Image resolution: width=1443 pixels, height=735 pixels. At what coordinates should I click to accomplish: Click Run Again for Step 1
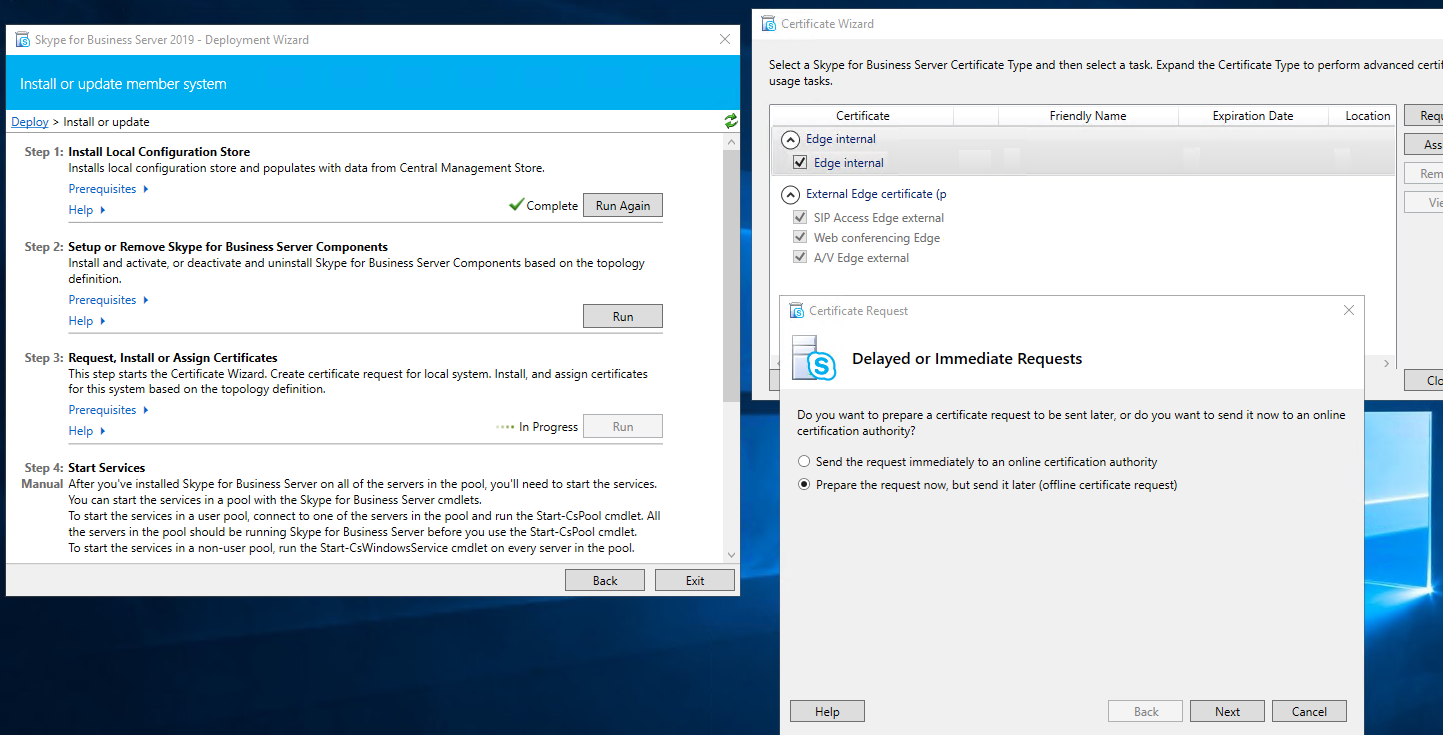pyautogui.click(x=622, y=206)
